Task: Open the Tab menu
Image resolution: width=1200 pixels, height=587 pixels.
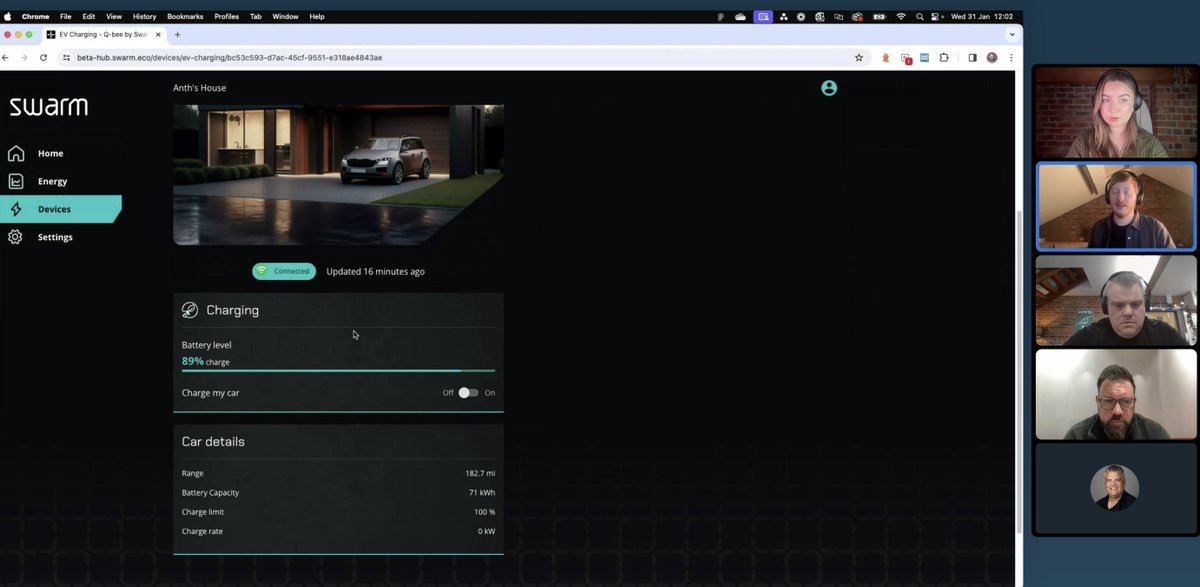Action: point(256,17)
